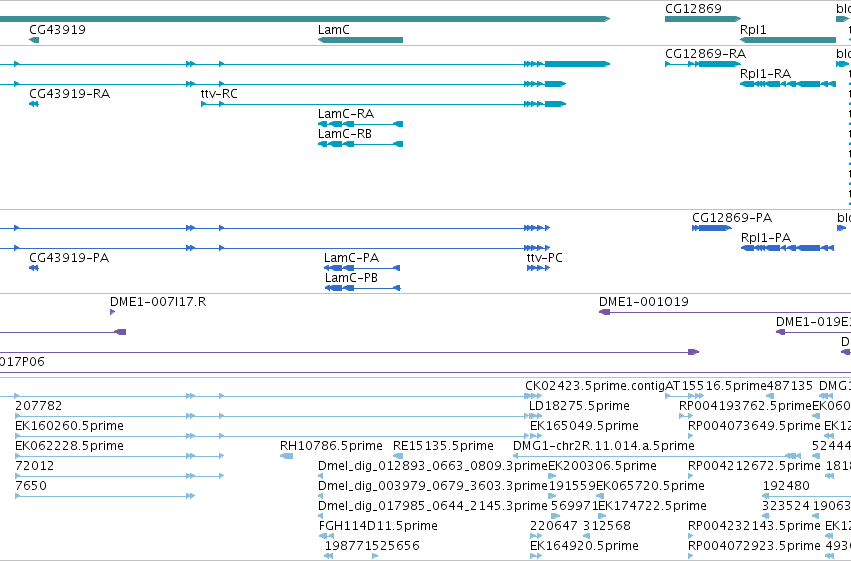Select the CG12869-PA blue protein glyph
The width and height of the screenshot is (851, 561).
pos(712,228)
